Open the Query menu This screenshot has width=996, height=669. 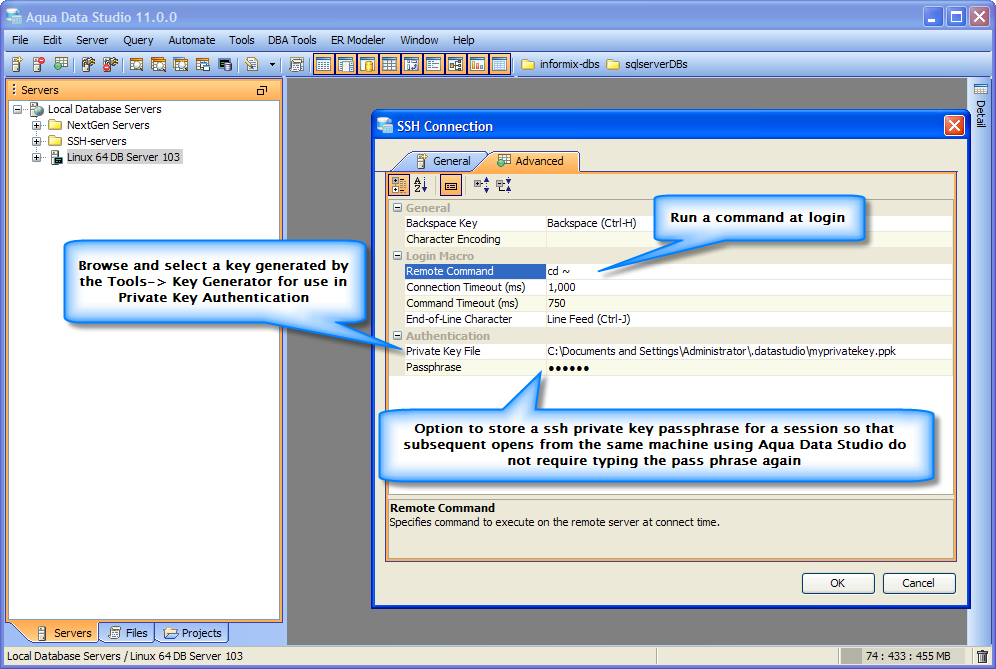pos(138,40)
